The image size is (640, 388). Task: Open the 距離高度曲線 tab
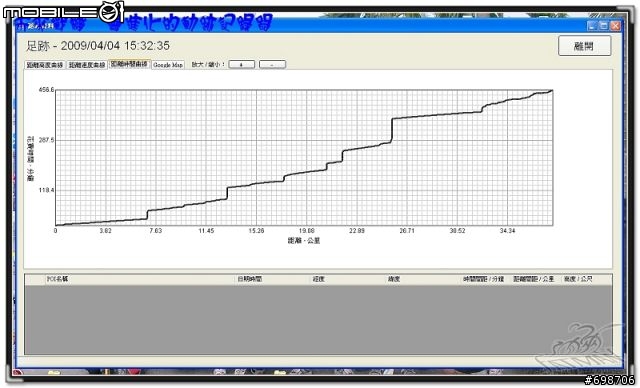(45, 65)
